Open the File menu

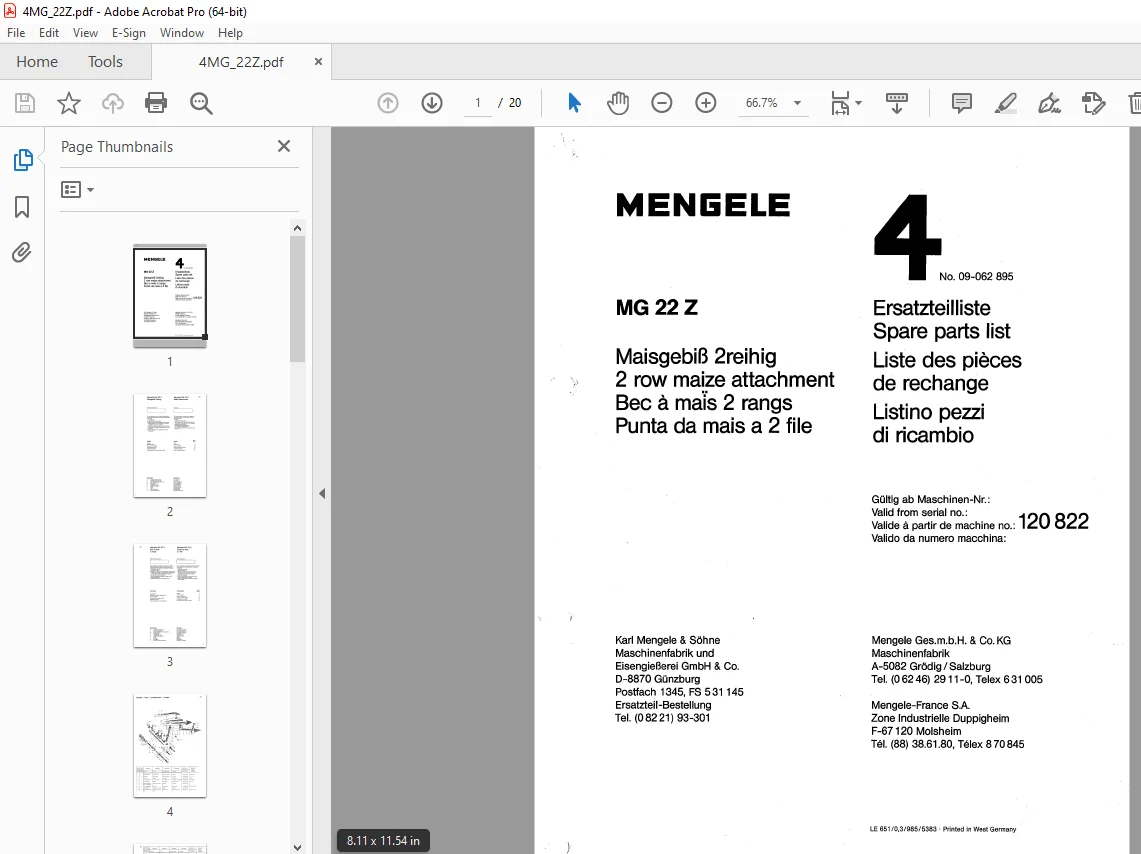click(x=16, y=33)
